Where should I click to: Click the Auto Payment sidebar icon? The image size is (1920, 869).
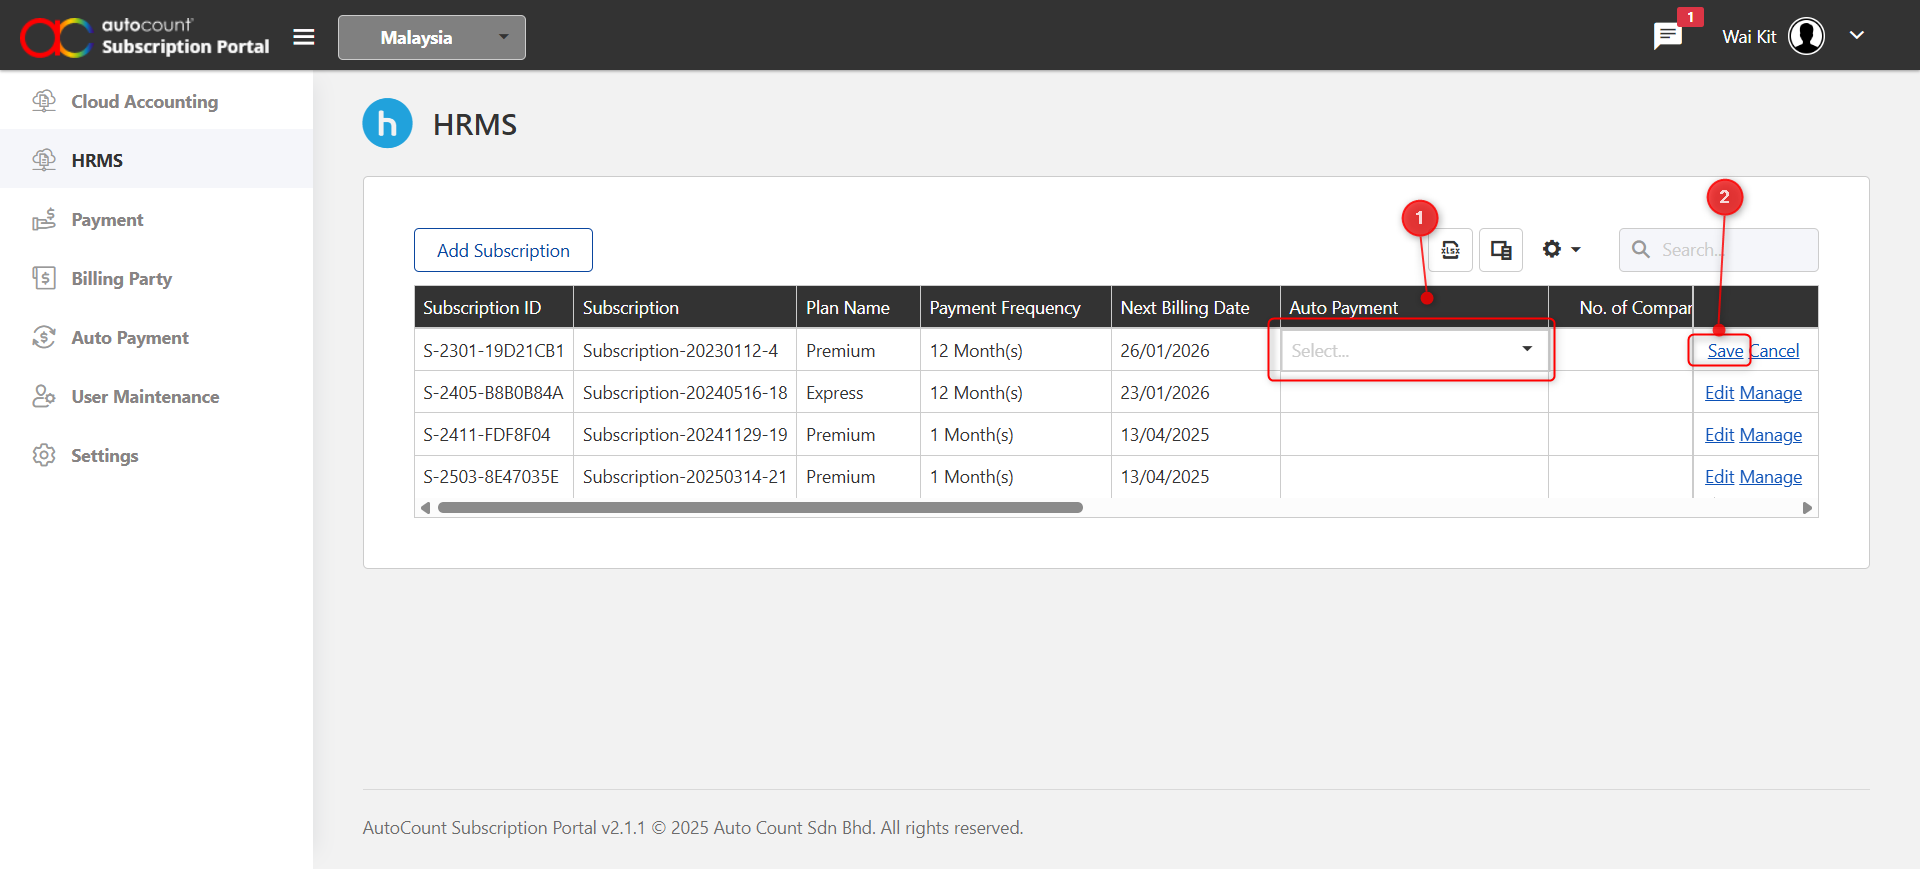tap(44, 337)
